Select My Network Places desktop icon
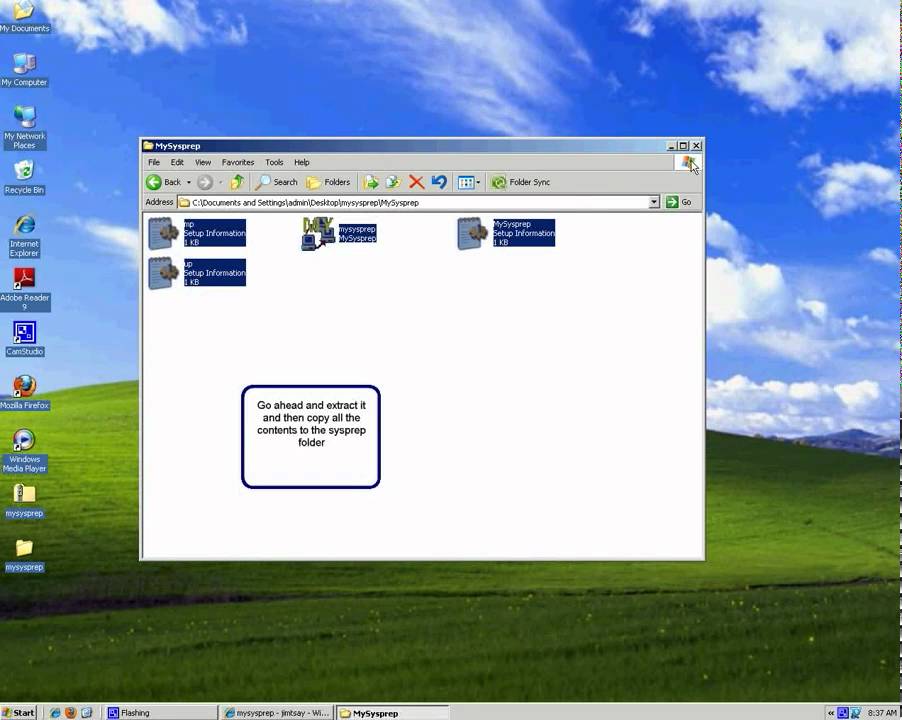Screen dimensions: 902x720 [x=24, y=128]
